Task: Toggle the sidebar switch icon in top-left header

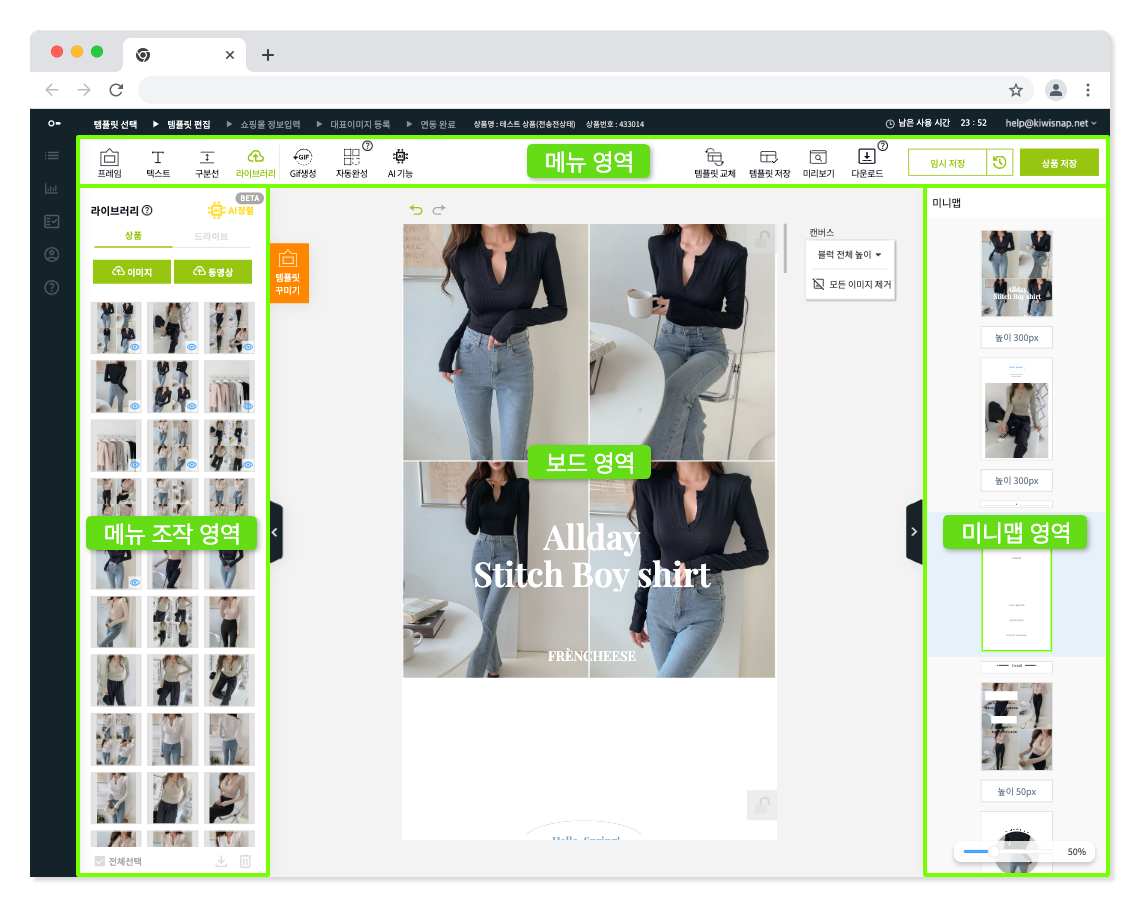Action: pyautogui.click(x=54, y=123)
